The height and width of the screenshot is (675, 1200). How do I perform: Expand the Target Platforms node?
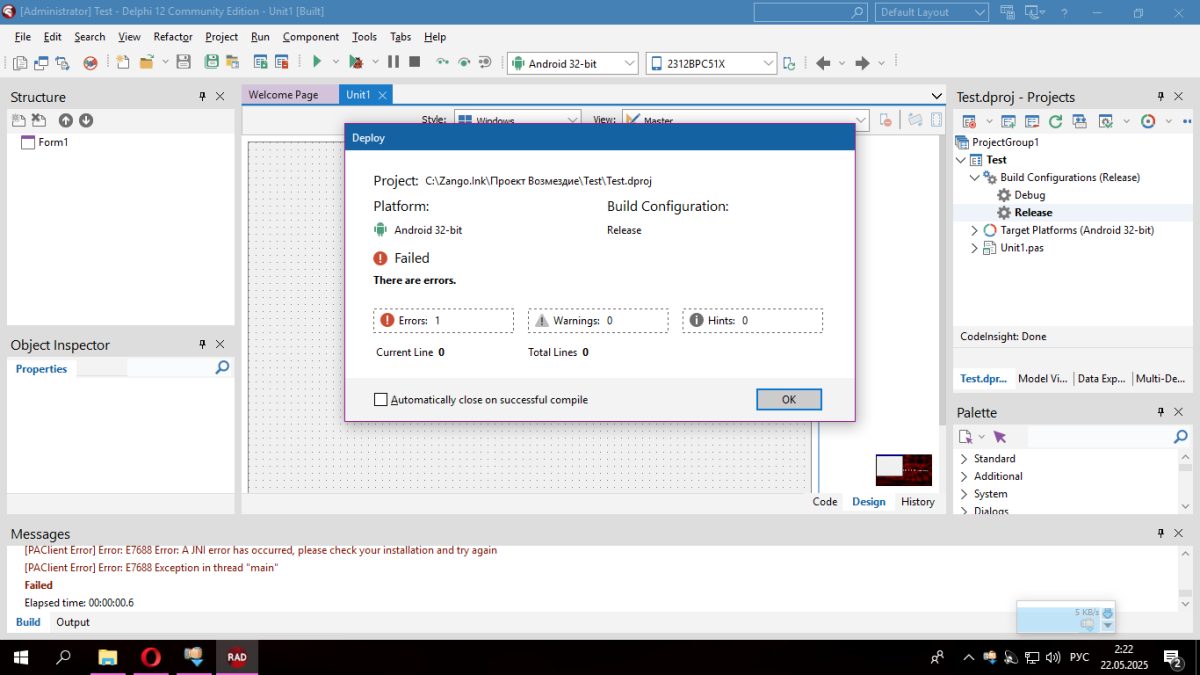(975, 230)
